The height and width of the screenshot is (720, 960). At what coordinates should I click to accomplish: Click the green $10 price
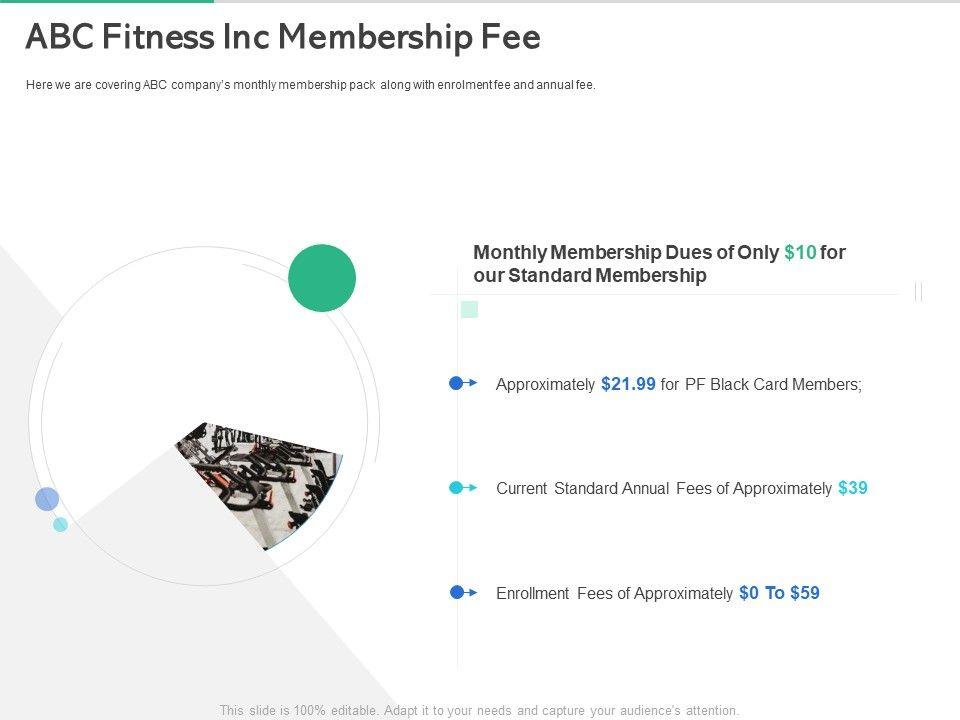pos(800,253)
